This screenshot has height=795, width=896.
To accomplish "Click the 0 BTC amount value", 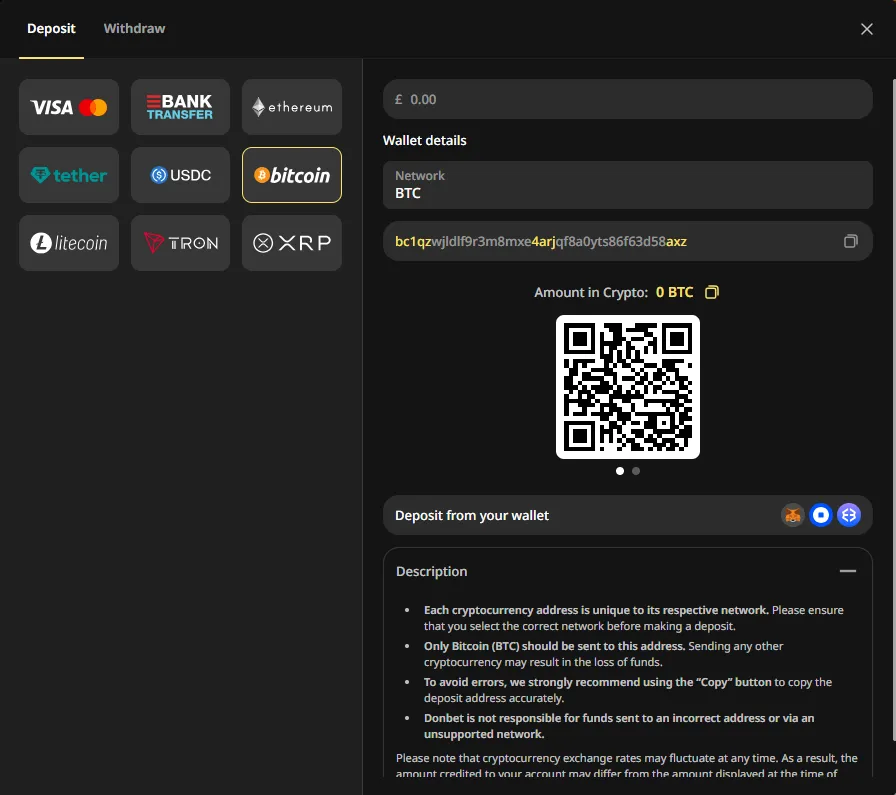I will 674,293.
